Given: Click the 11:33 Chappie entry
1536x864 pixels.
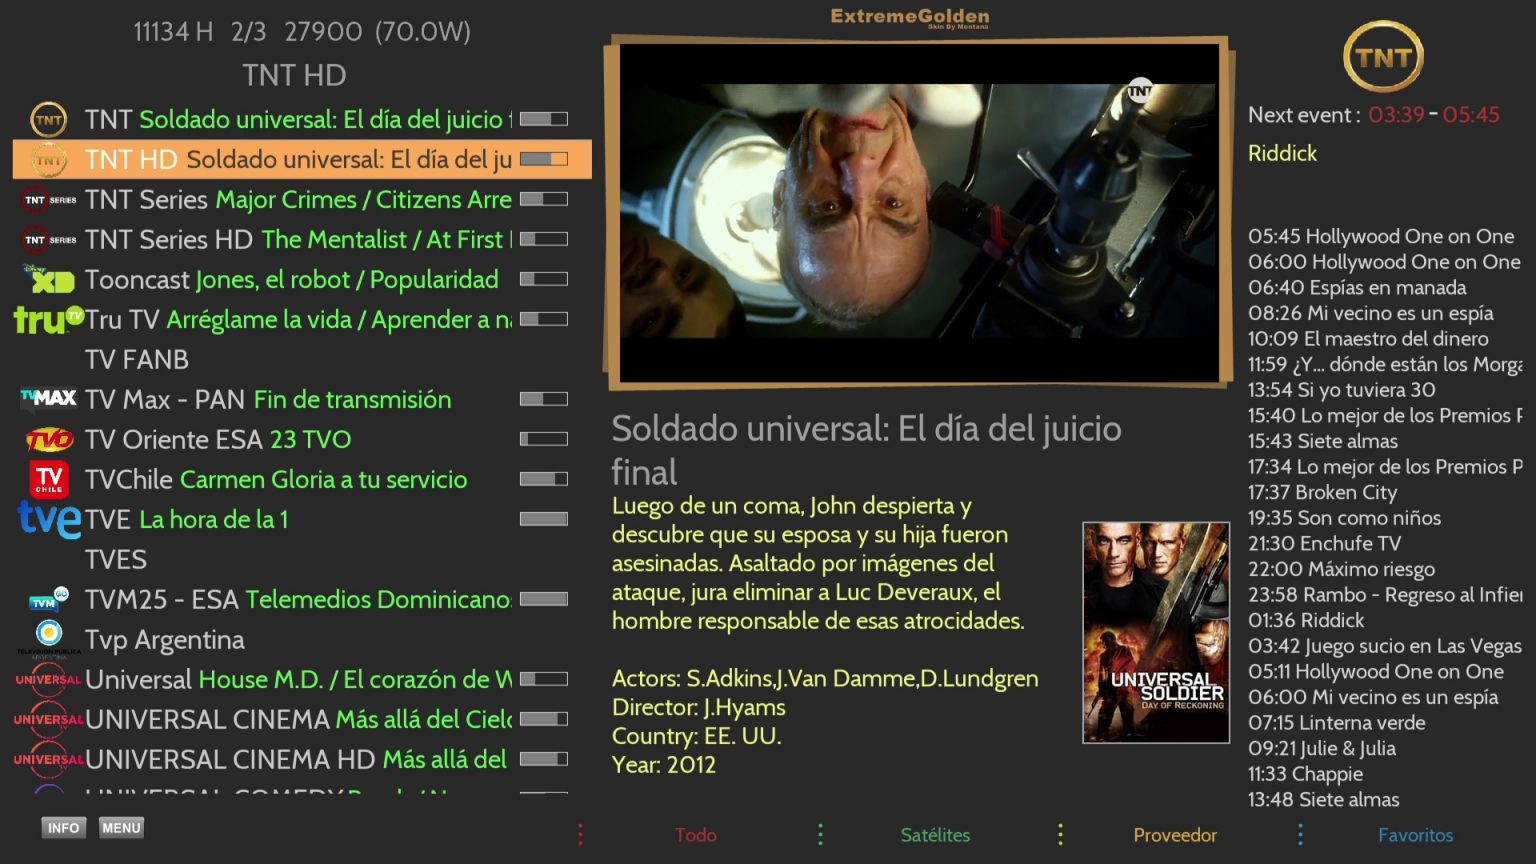Looking at the screenshot, I should [1305, 774].
